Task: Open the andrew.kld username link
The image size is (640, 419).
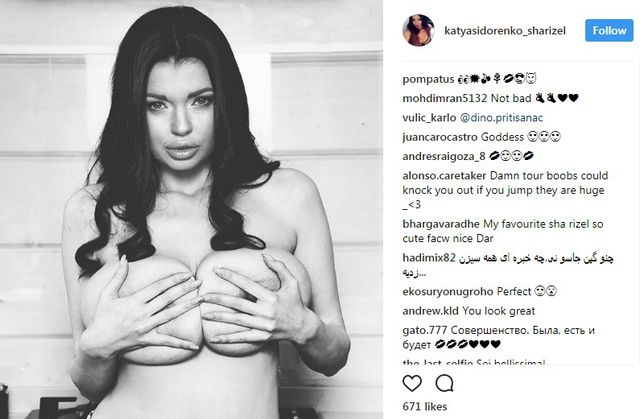Action: click(x=431, y=311)
